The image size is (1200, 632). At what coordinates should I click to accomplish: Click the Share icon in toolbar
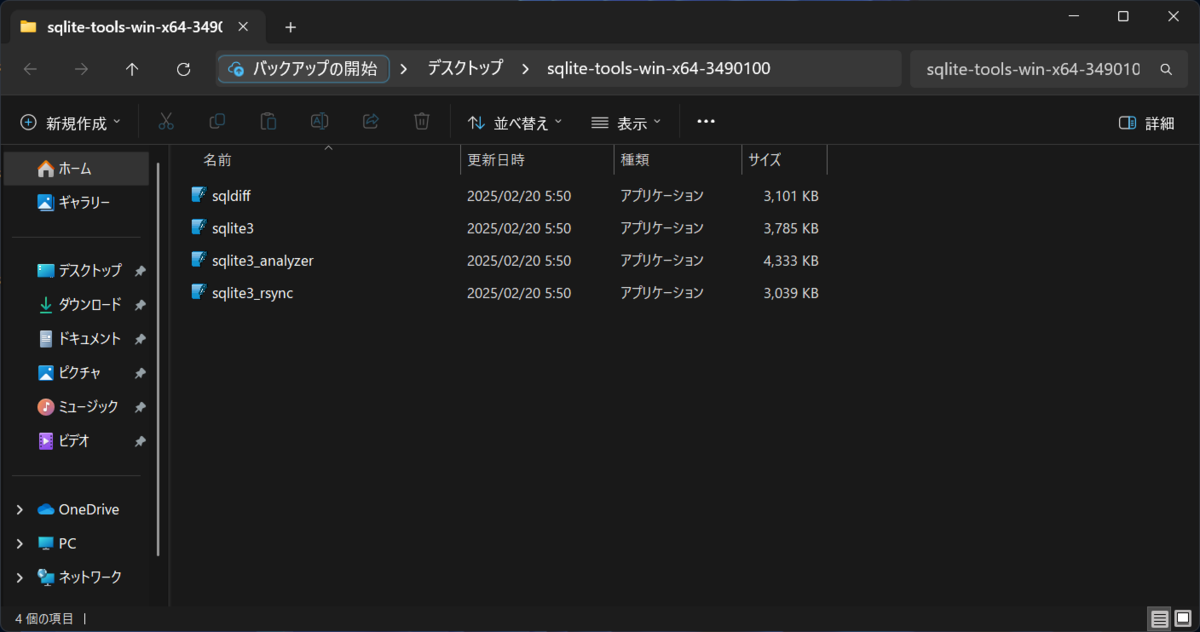point(370,122)
